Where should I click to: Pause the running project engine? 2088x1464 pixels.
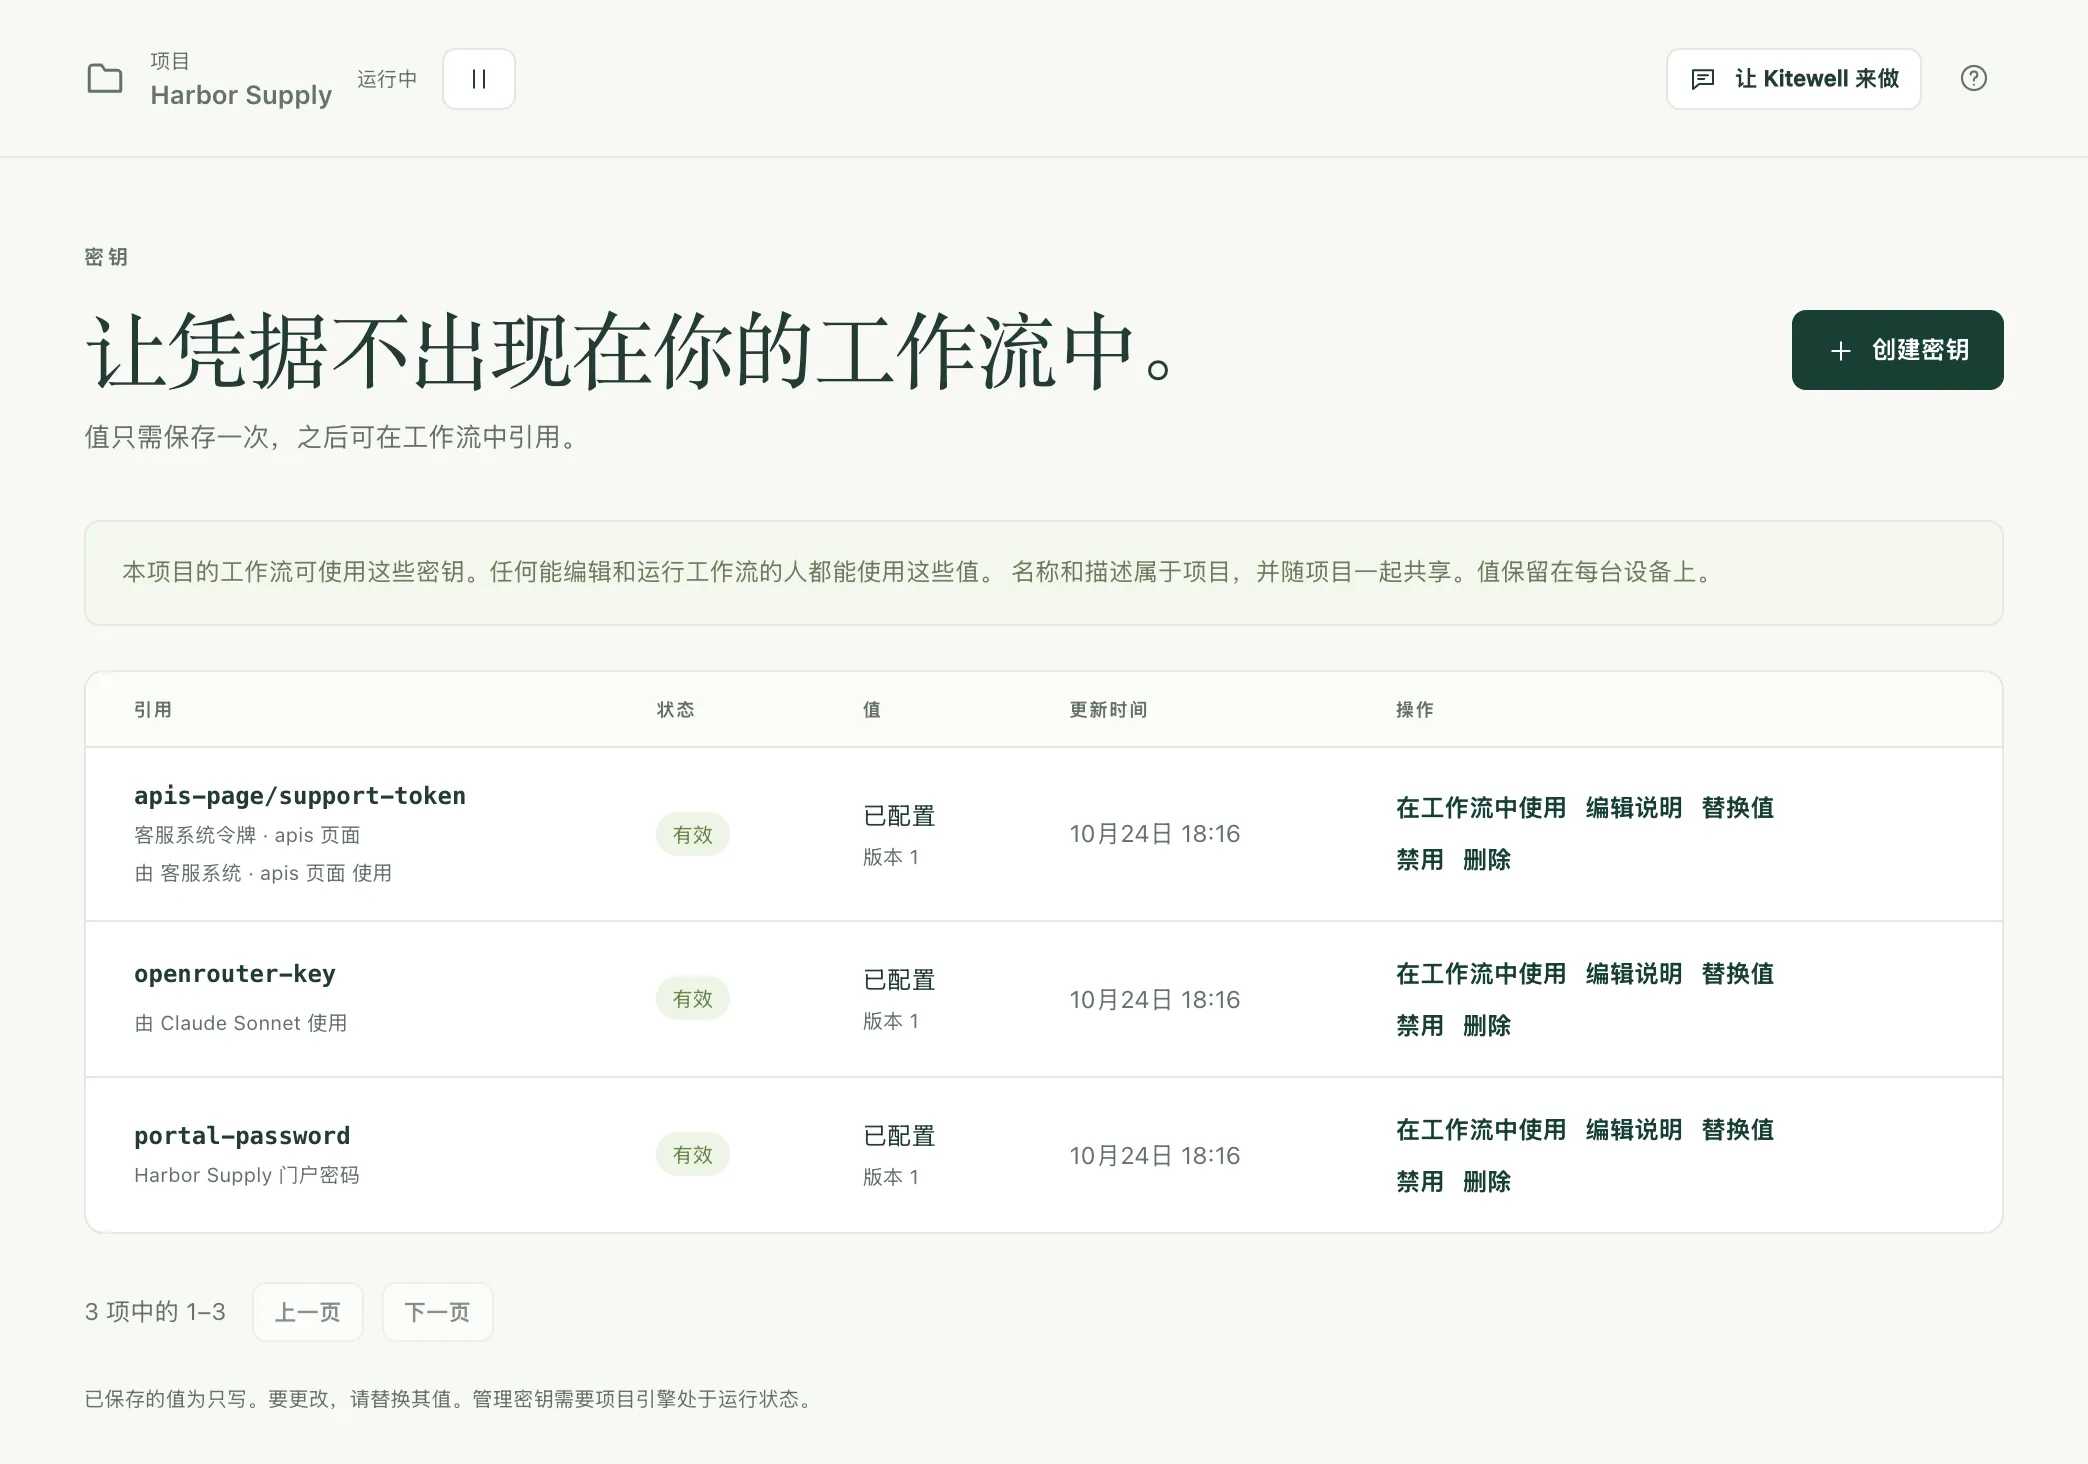(479, 79)
